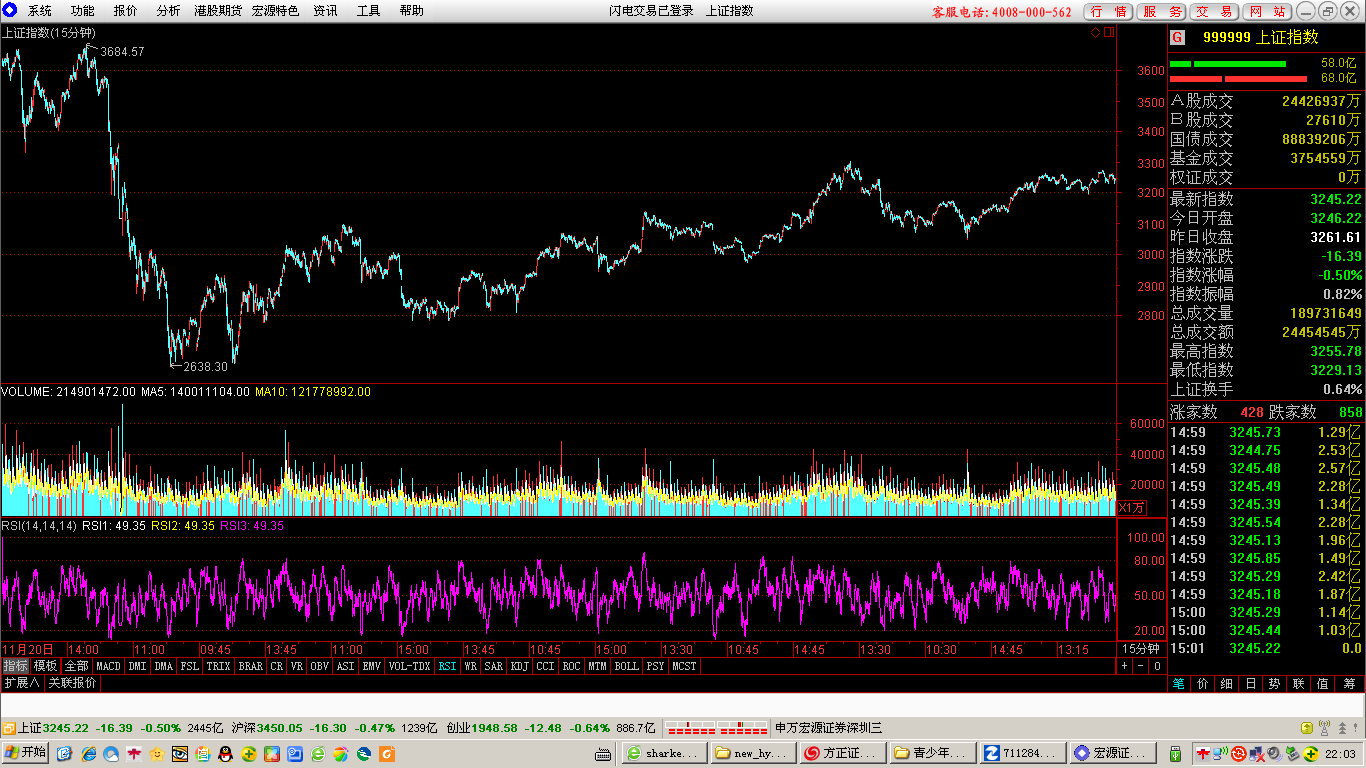This screenshot has width=1366, height=768.
Task: Open the QQ penguin icon in quick launch
Action: pos(226,753)
